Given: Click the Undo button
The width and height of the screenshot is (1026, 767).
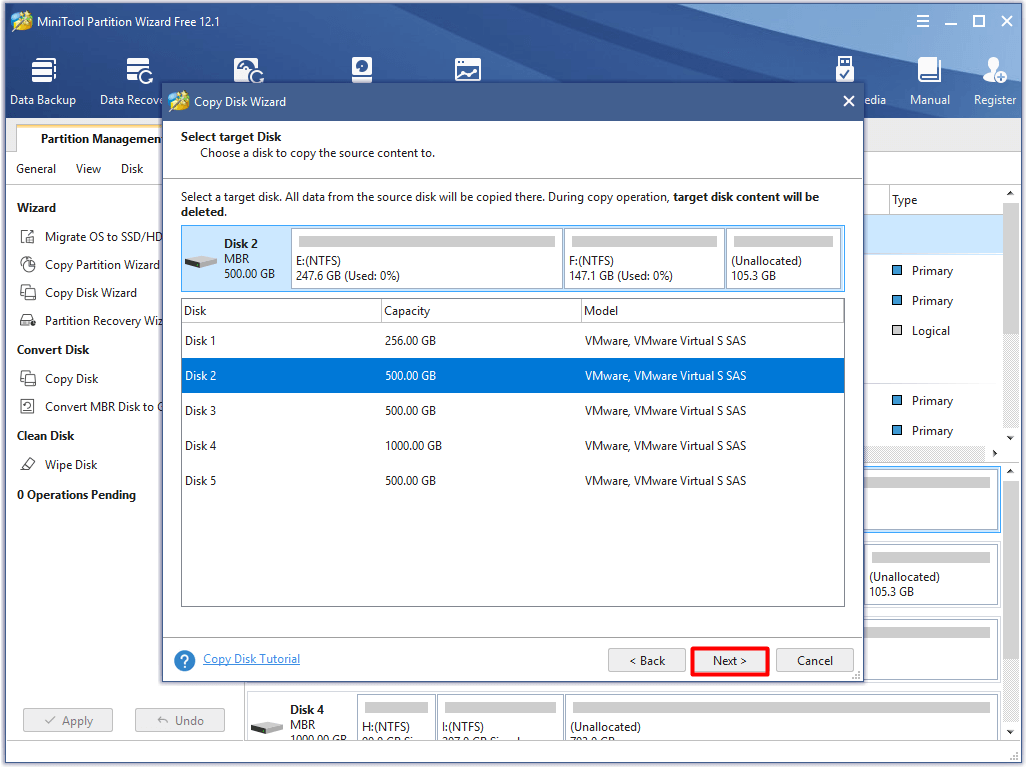Looking at the screenshot, I should [180, 720].
